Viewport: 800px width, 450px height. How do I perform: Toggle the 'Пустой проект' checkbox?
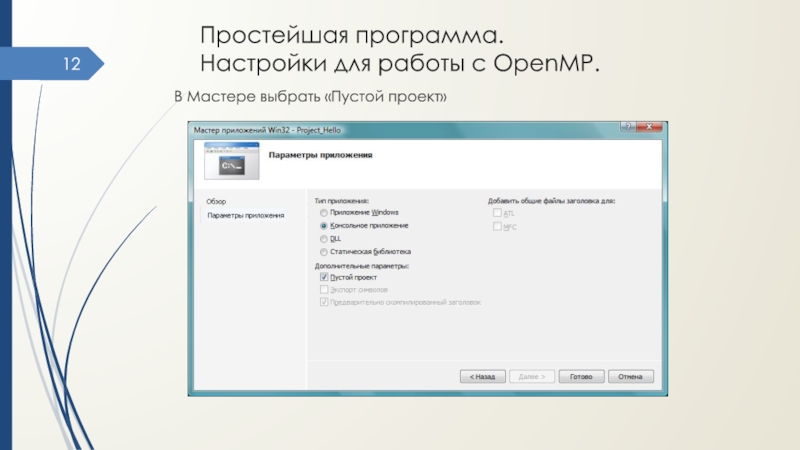[323, 277]
